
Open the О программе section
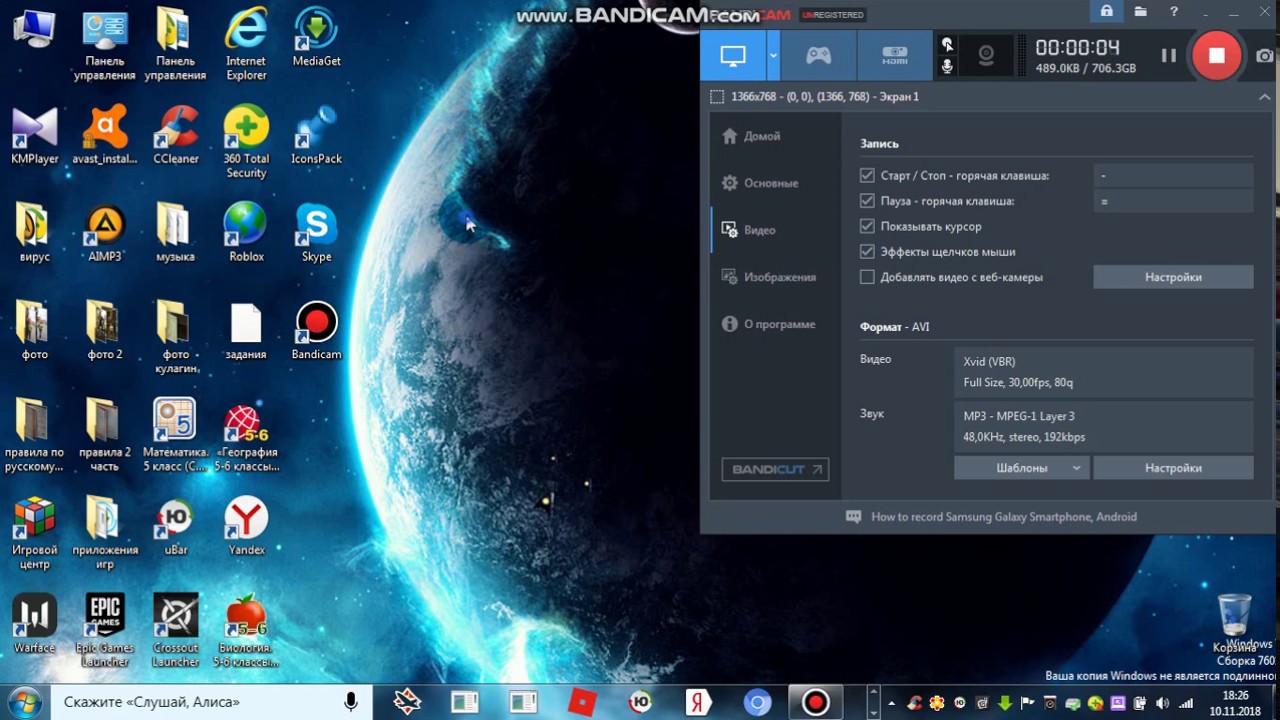pos(771,324)
